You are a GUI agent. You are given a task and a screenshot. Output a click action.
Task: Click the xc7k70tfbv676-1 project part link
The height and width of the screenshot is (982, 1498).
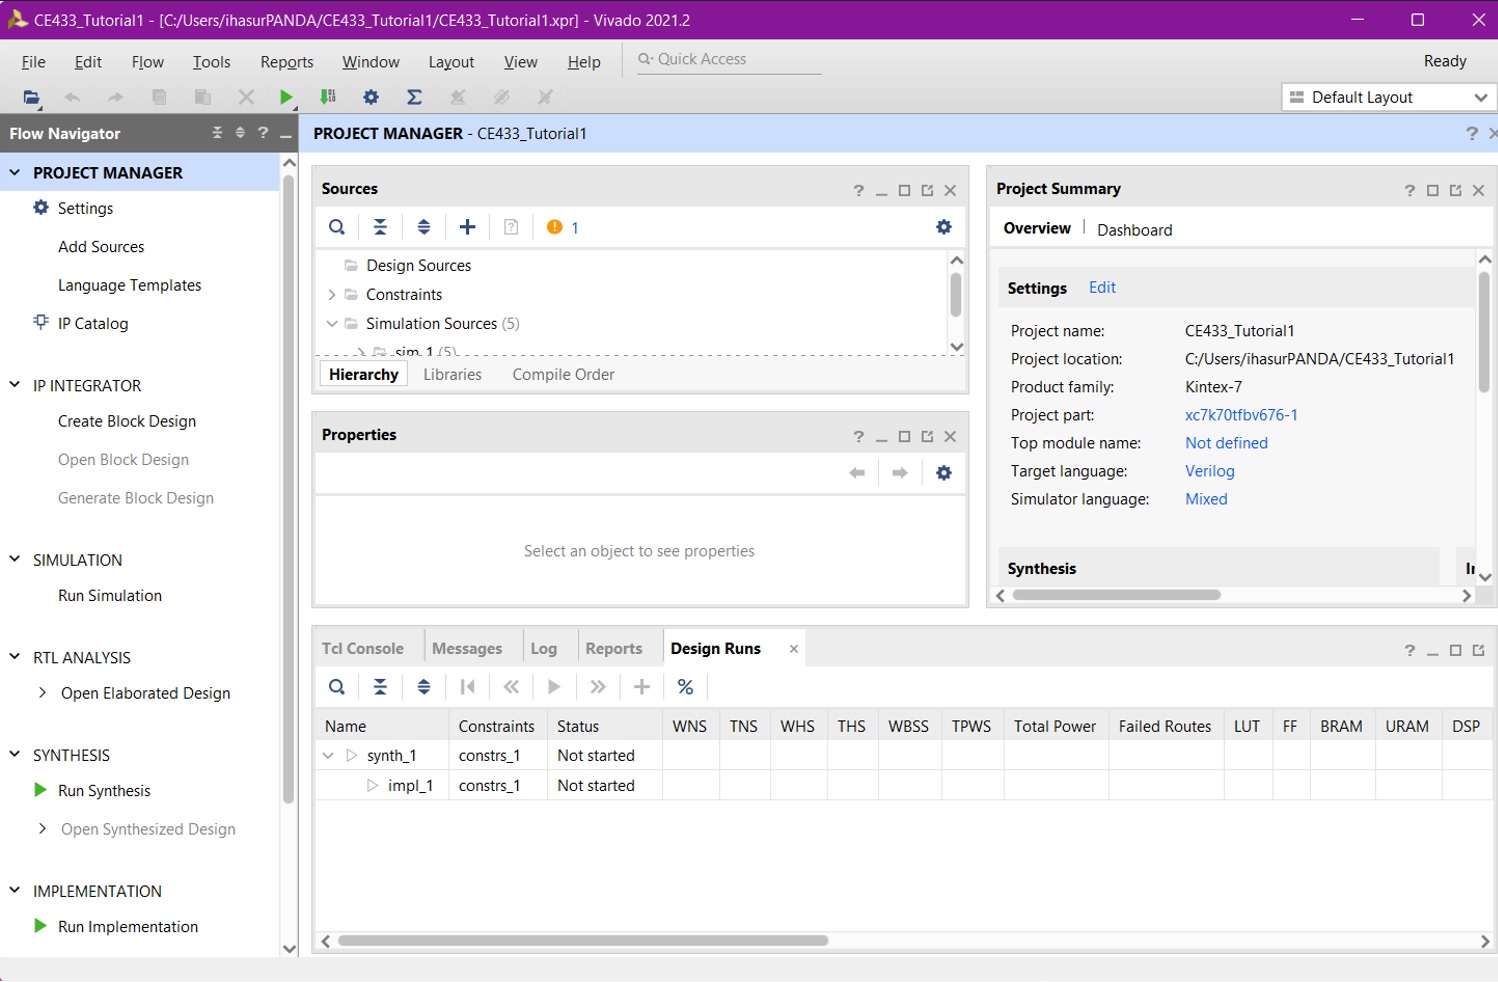tap(1241, 415)
